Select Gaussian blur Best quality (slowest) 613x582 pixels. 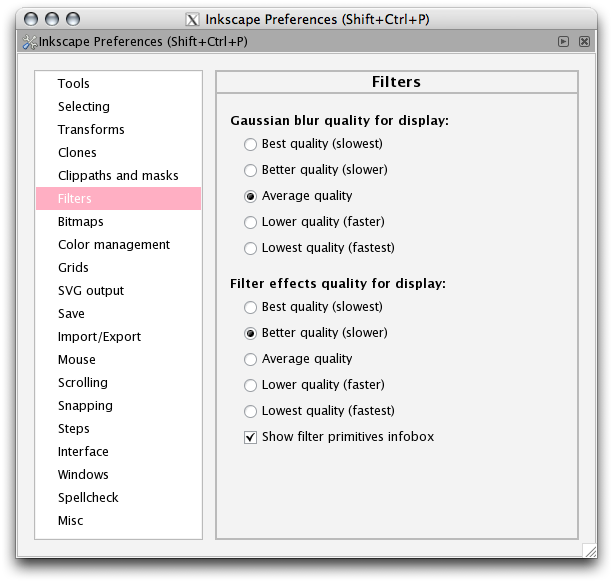[x=313, y=144]
